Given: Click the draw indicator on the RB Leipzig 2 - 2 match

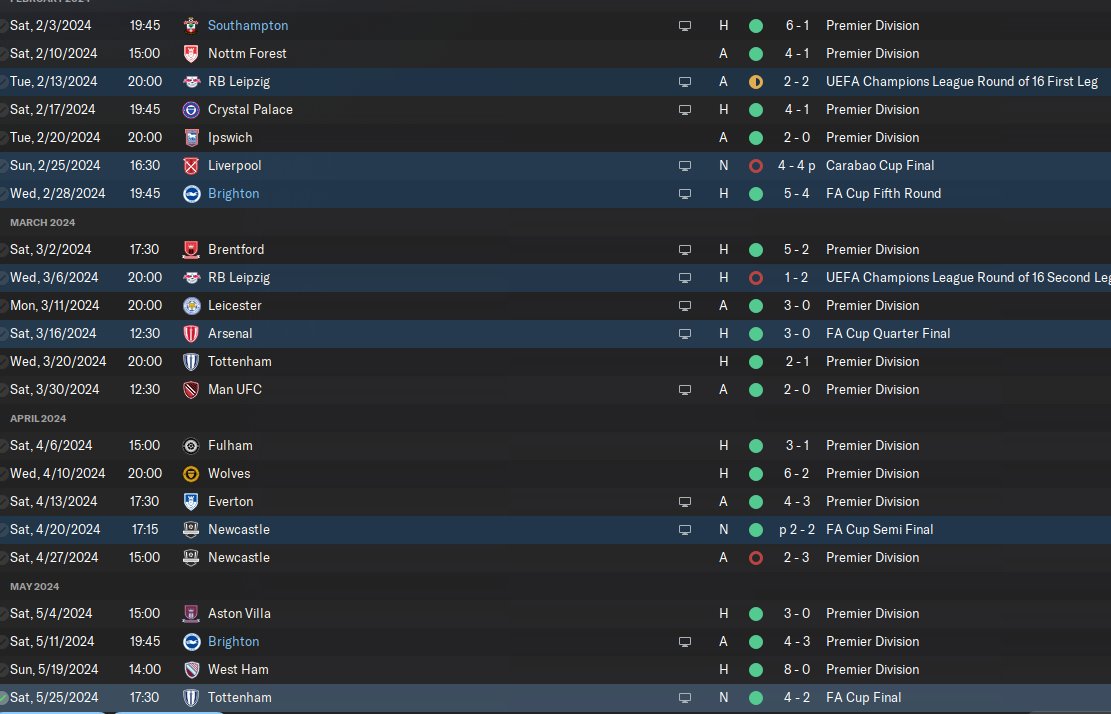Looking at the screenshot, I should pos(756,81).
